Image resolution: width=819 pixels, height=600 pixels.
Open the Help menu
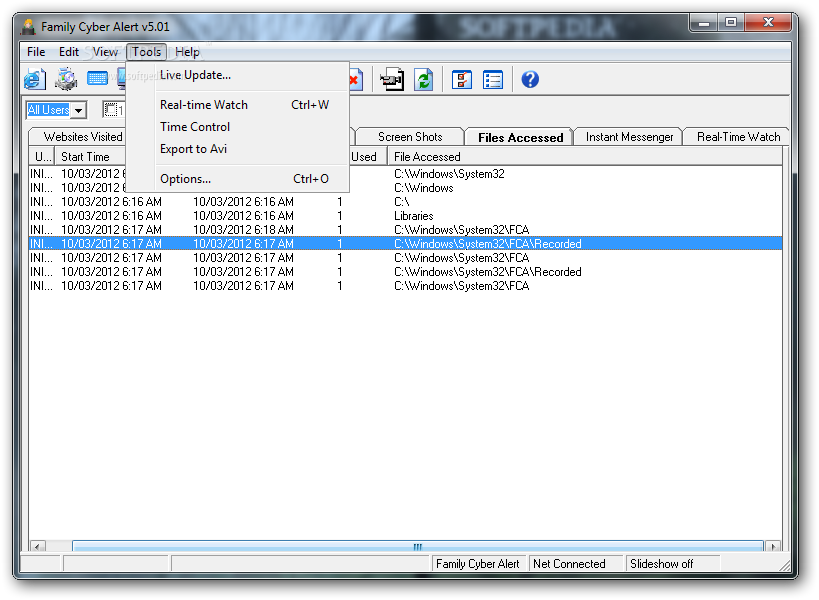[187, 52]
